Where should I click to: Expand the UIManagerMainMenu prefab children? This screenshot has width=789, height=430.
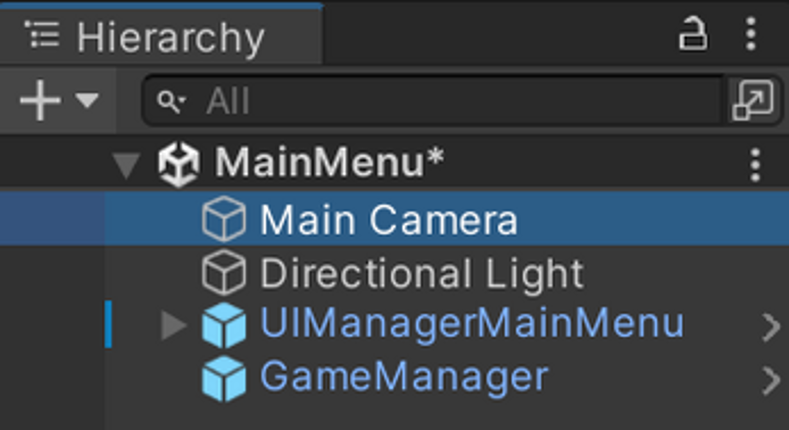(173, 325)
